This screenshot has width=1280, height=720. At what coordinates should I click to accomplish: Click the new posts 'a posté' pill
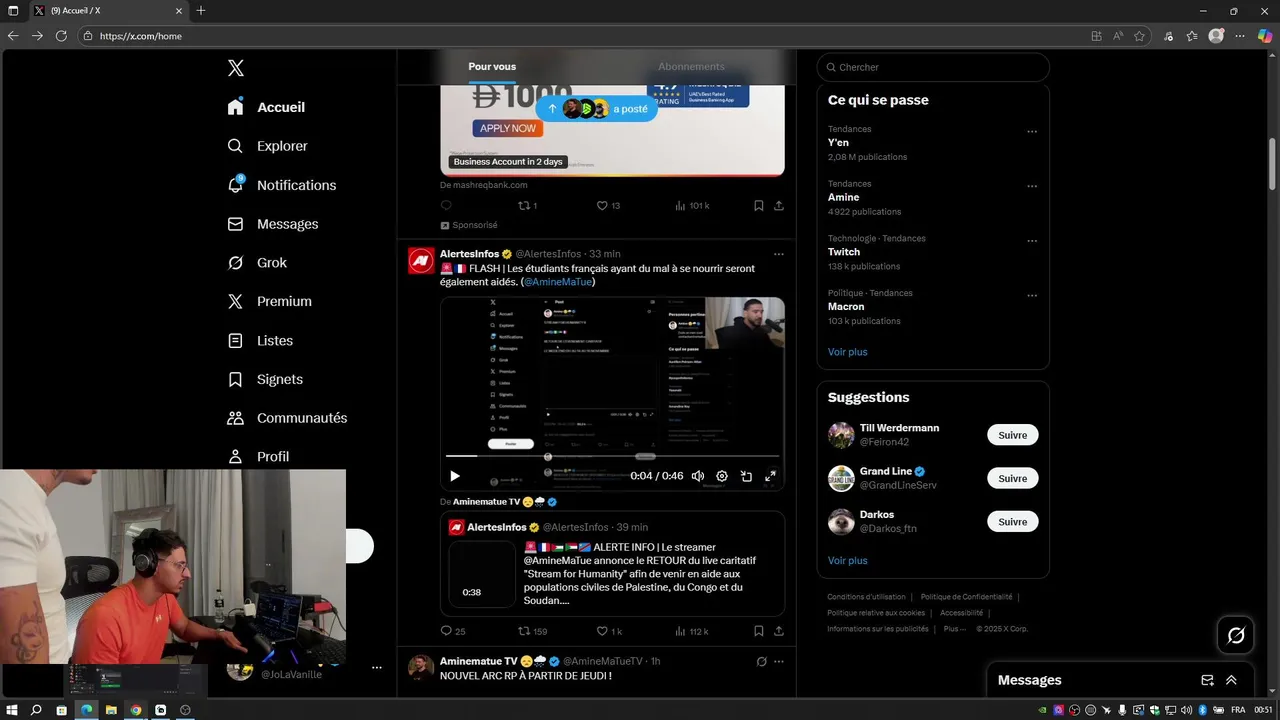click(x=596, y=109)
